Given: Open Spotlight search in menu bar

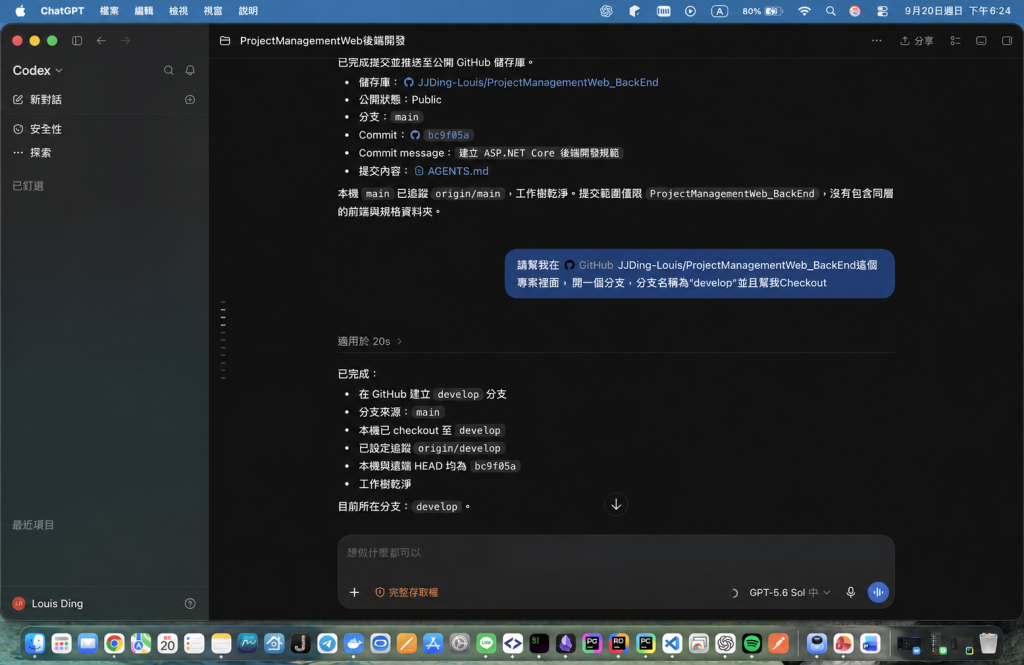Looking at the screenshot, I should click(x=830, y=10).
